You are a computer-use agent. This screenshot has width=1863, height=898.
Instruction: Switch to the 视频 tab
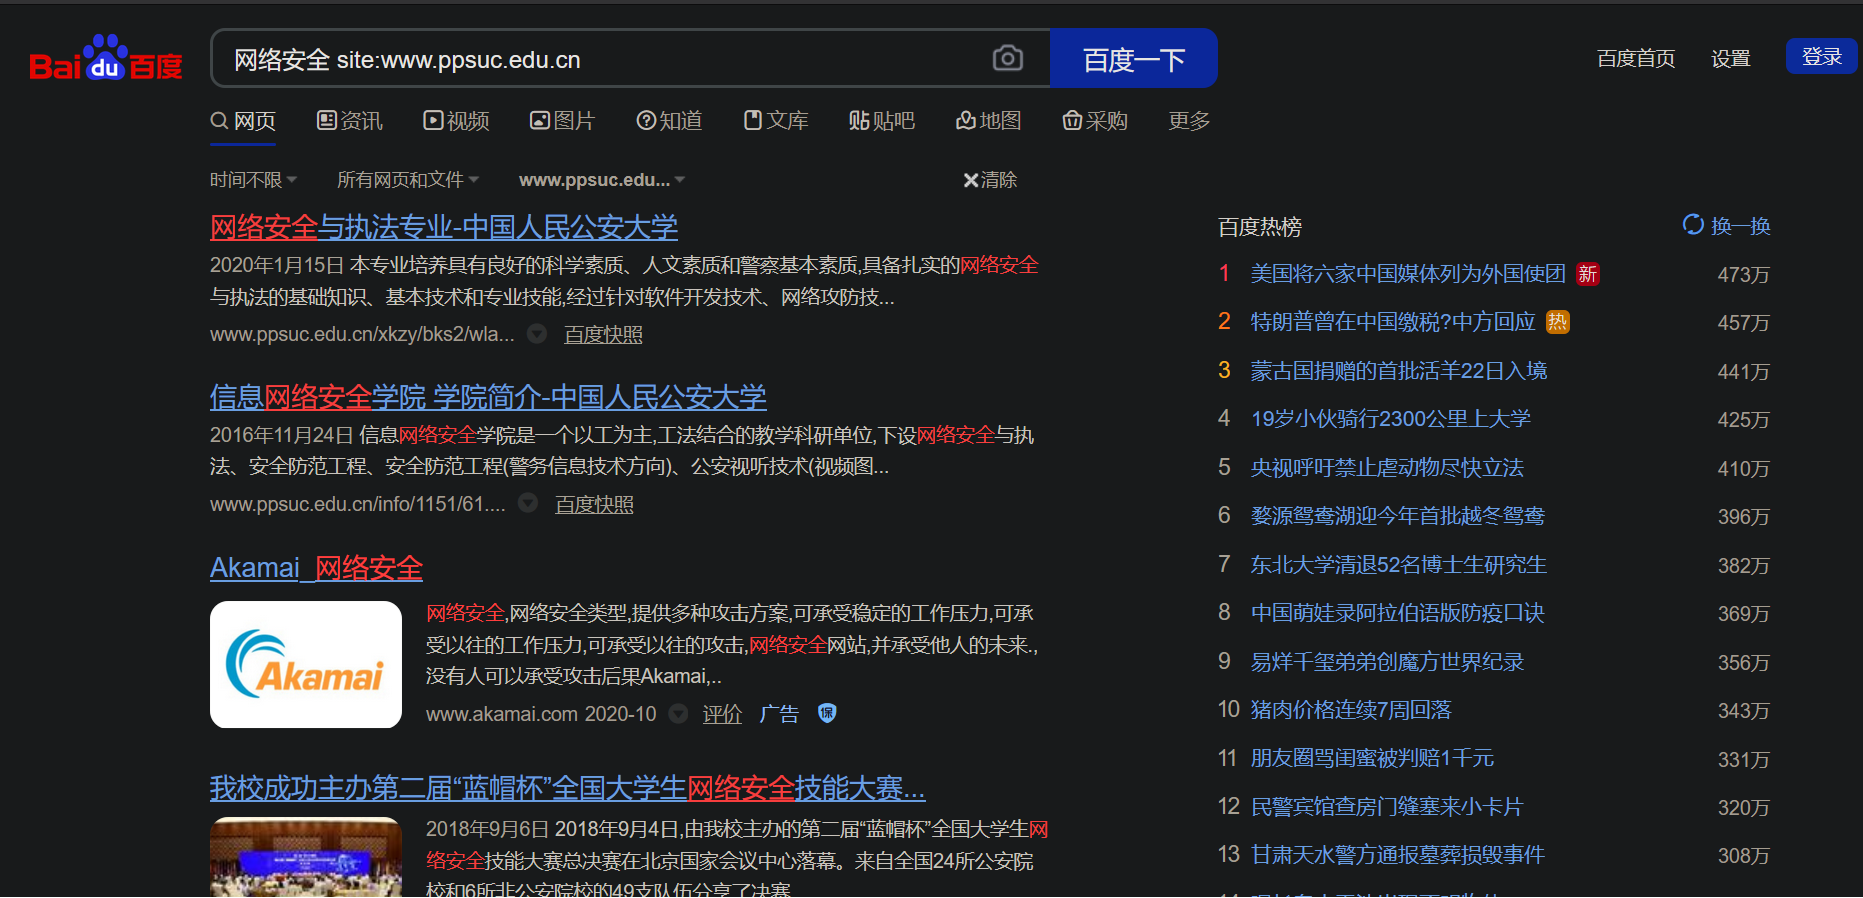pos(457,121)
